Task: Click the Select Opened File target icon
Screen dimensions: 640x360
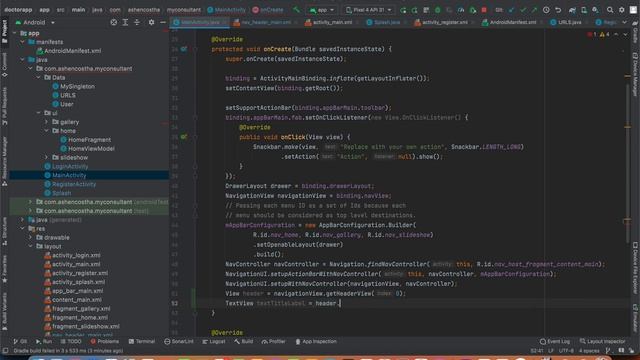Action: (113, 22)
